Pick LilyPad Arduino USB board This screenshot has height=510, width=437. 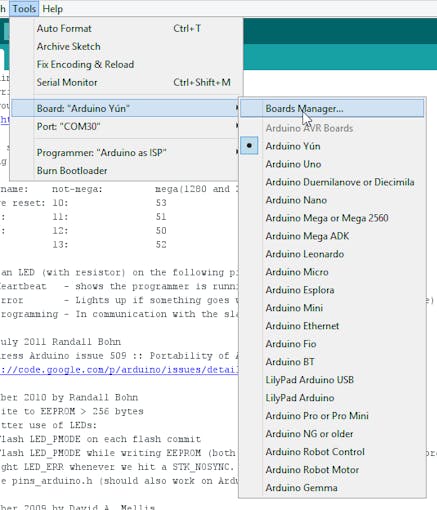(x=332, y=380)
